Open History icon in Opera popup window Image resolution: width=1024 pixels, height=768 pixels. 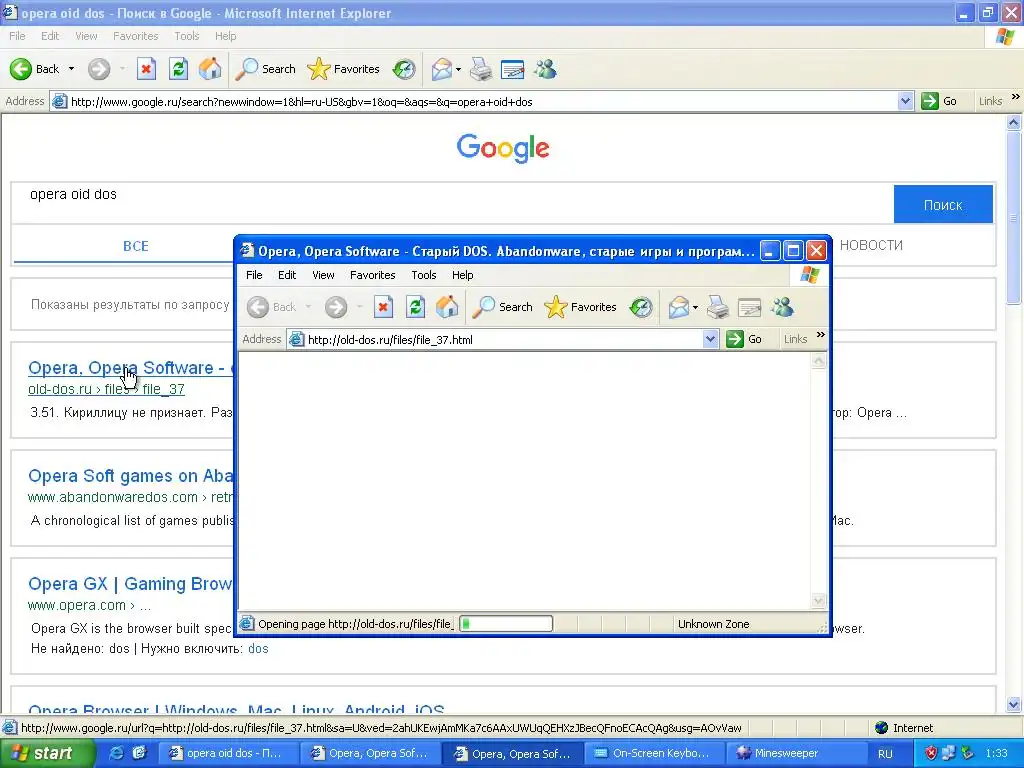click(641, 306)
